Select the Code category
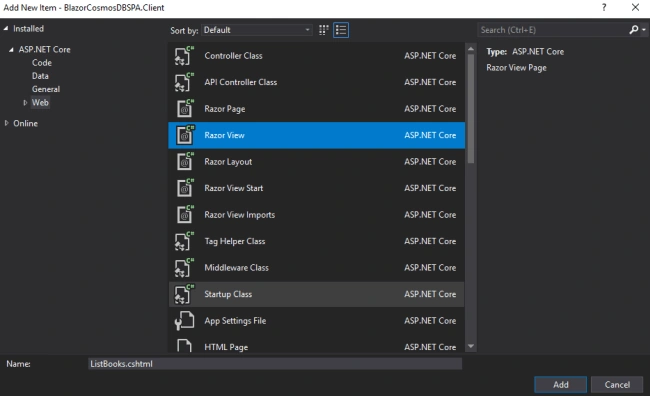The width and height of the screenshot is (650, 396). click(x=42, y=63)
